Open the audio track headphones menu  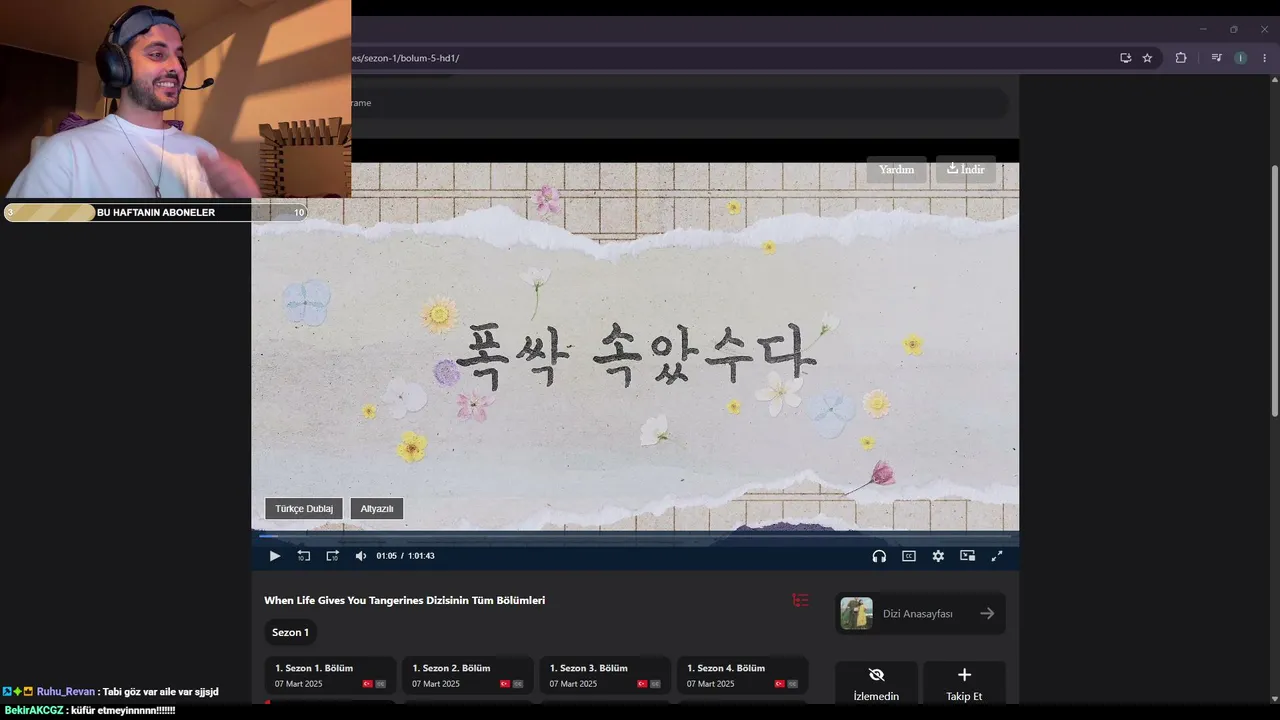879,556
